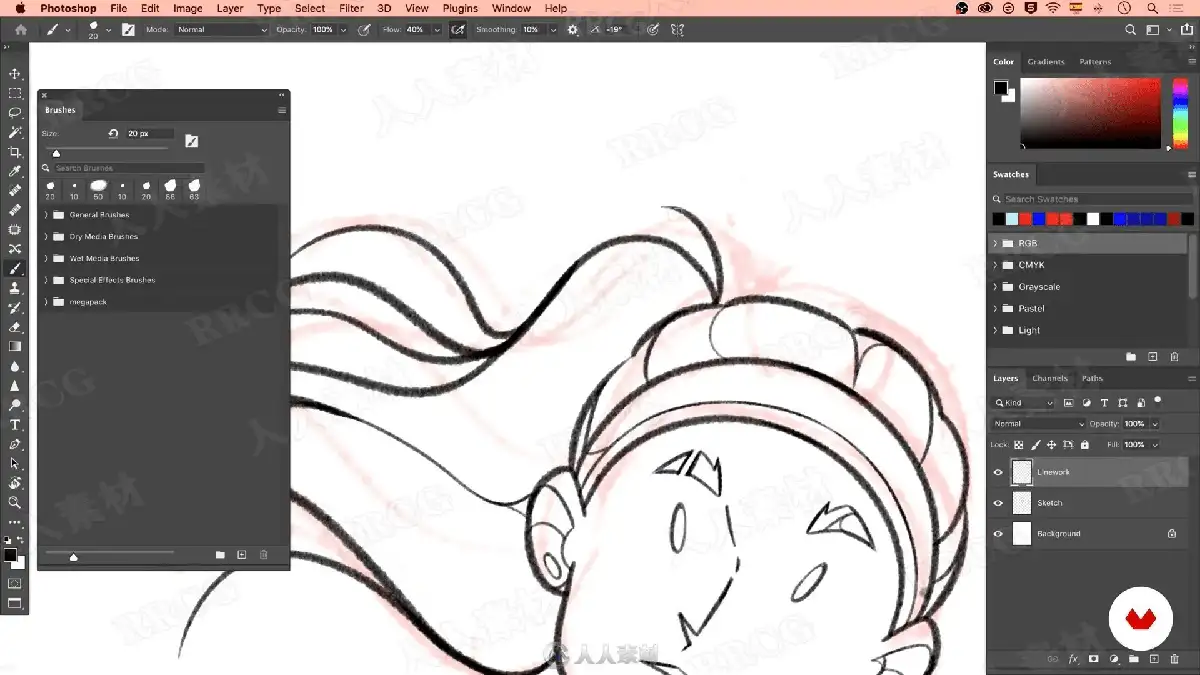
Task: Expand the megapack brush folder
Action: [x=46, y=302]
